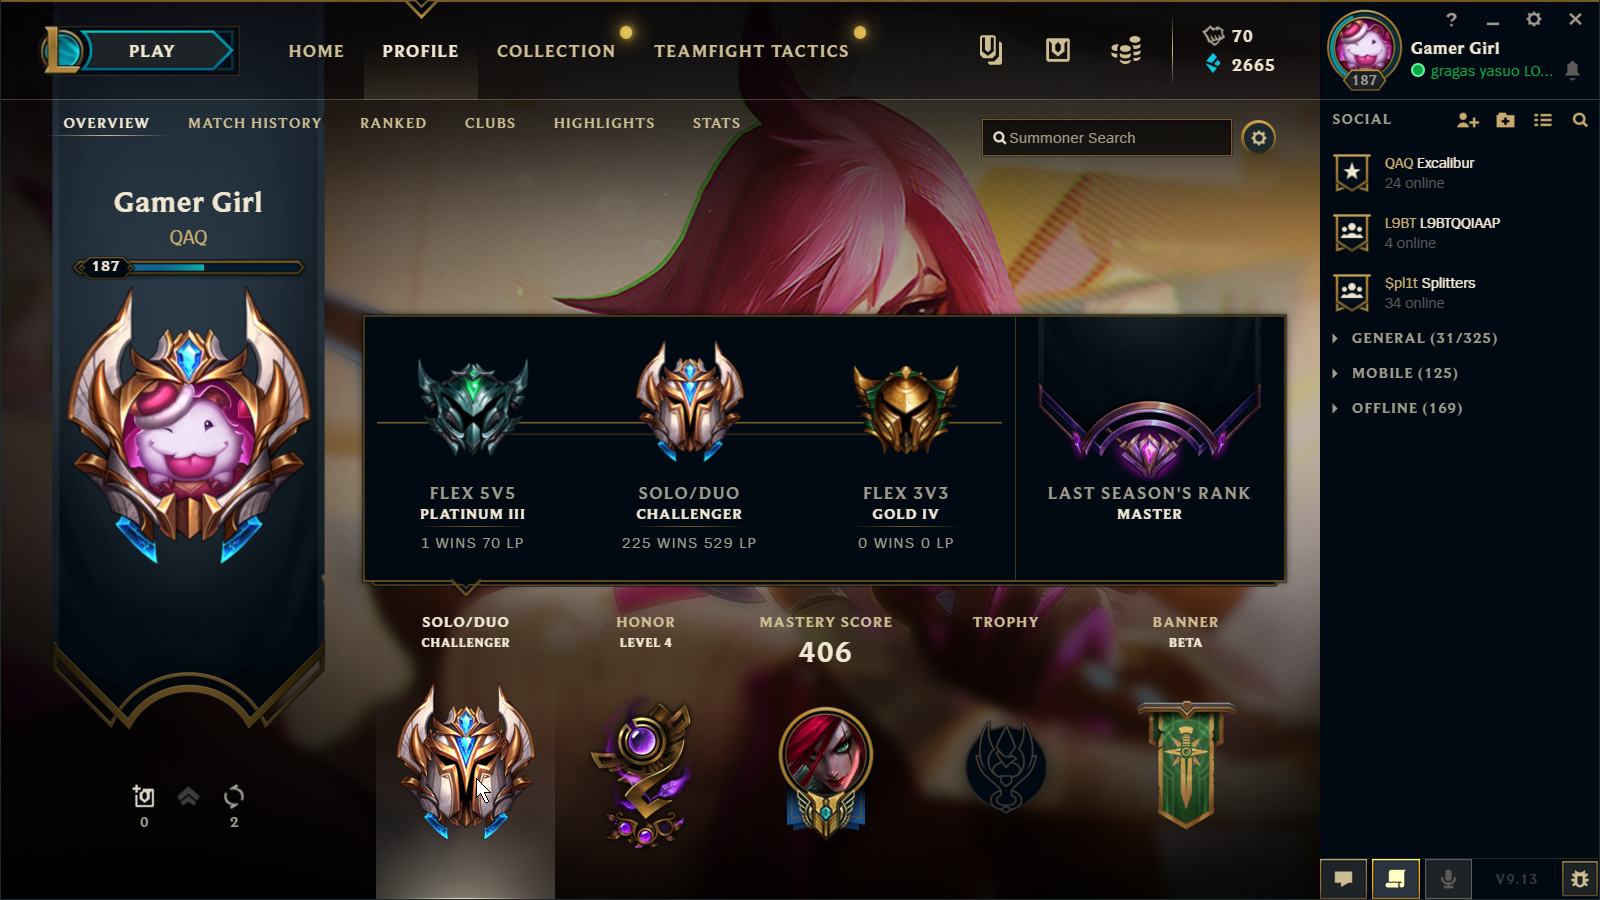Image resolution: width=1600 pixels, height=900 pixels.
Task: Open the profile settings gear
Action: pyautogui.click(x=1259, y=138)
